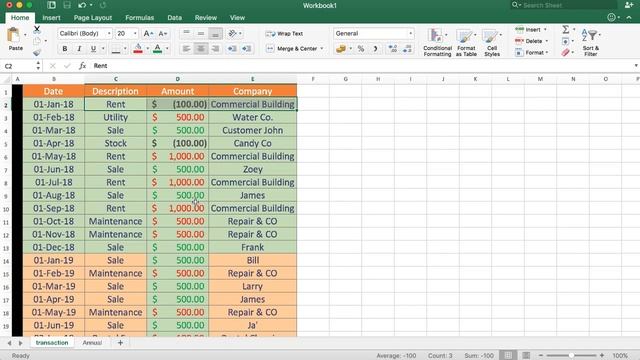Screen dimensions: 640x360
Task: Open Cell Styles gallery
Action: click(x=492, y=42)
